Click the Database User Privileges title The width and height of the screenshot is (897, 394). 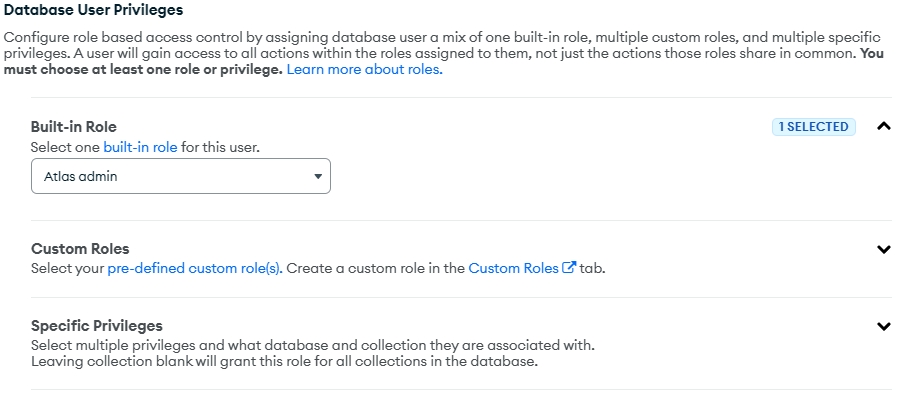click(x=93, y=10)
